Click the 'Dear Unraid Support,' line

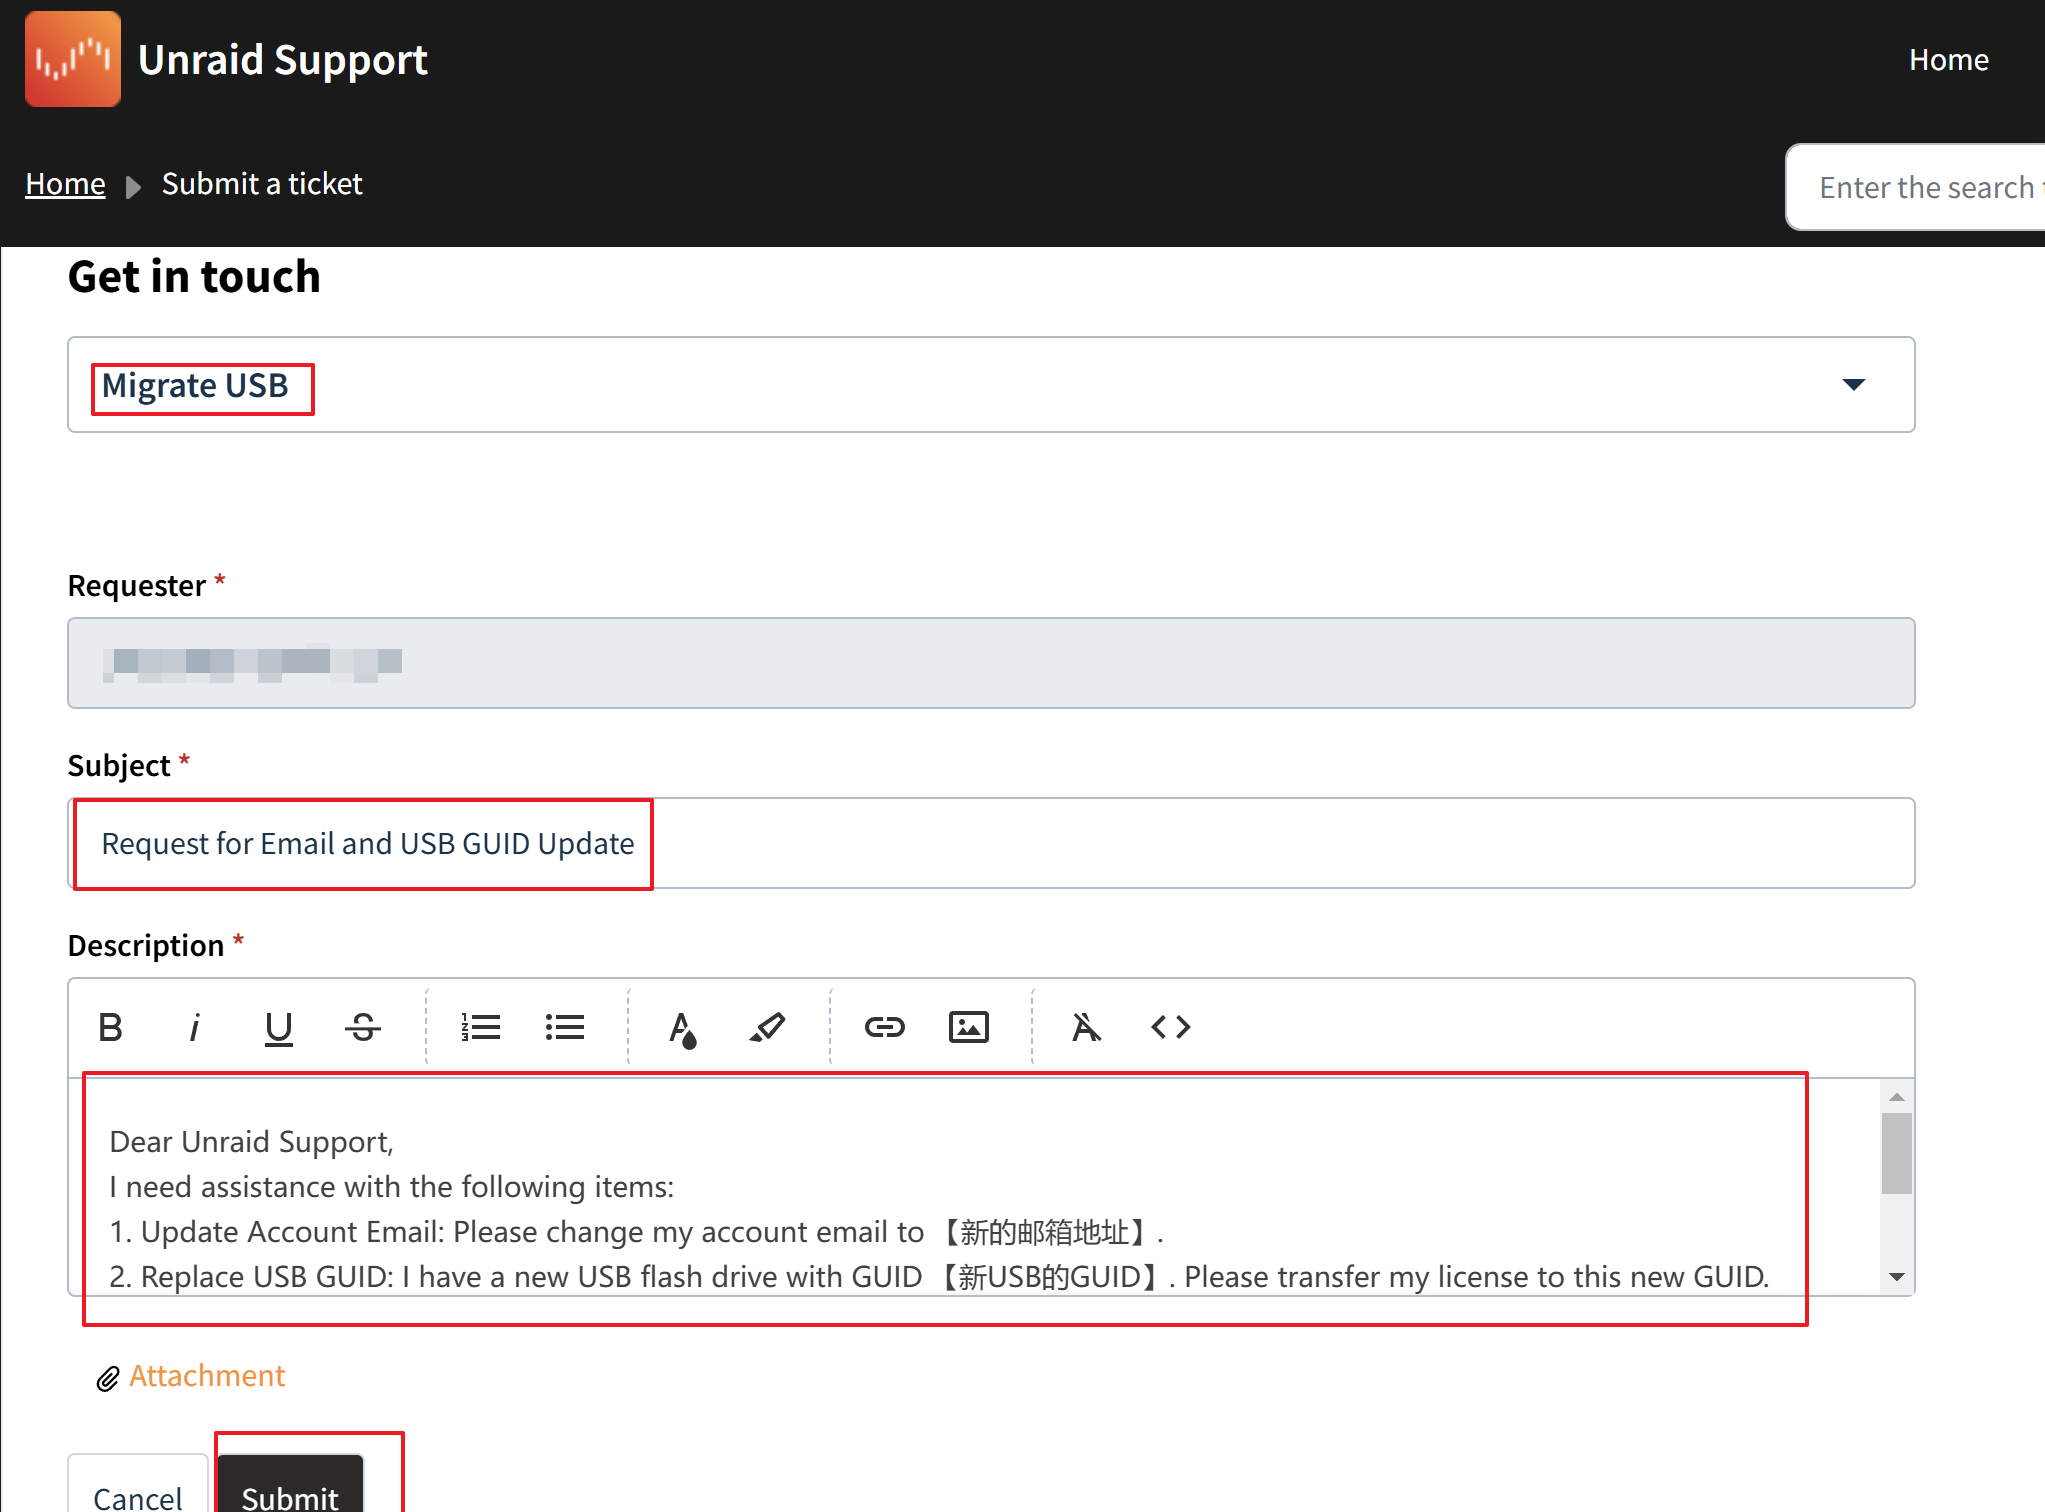point(252,1142)
